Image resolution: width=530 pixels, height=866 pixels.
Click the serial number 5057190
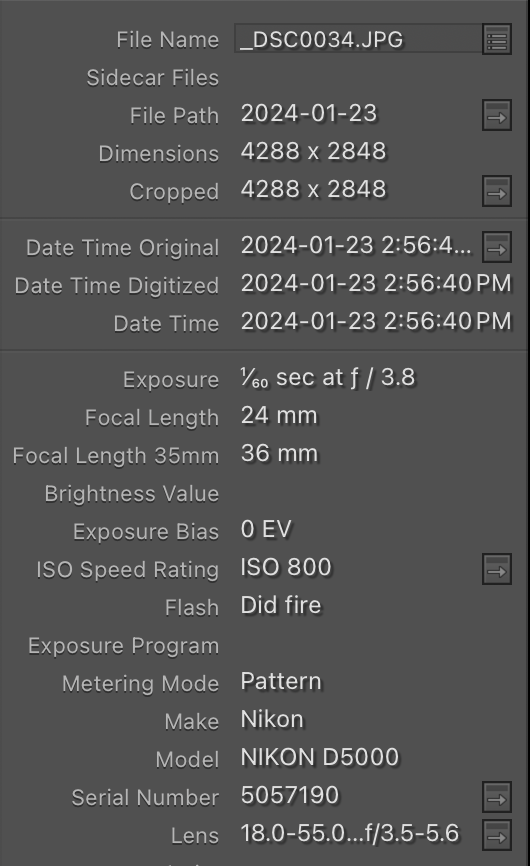point(290,795)
